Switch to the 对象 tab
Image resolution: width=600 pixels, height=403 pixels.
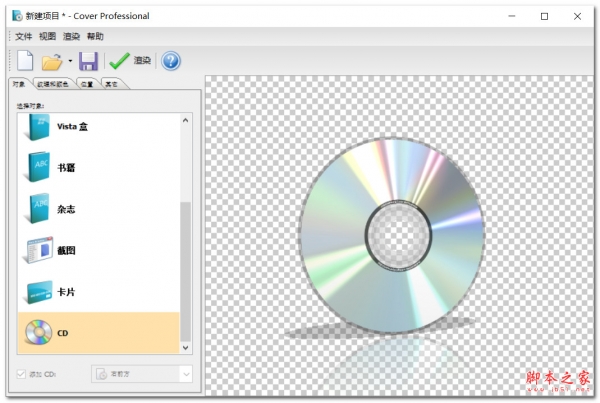pyautogui.click(x=19, y=84)
